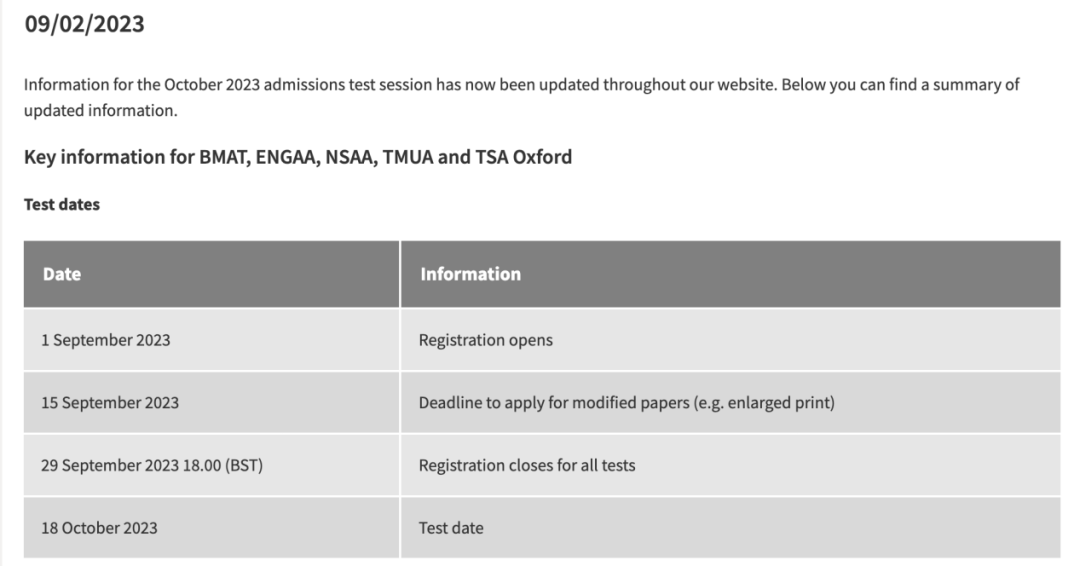Viewport: 1080px width, 566px height.
Task: Select the 29 September 2023 18.00 (BST) cell
Action: (x=211, y=465)
